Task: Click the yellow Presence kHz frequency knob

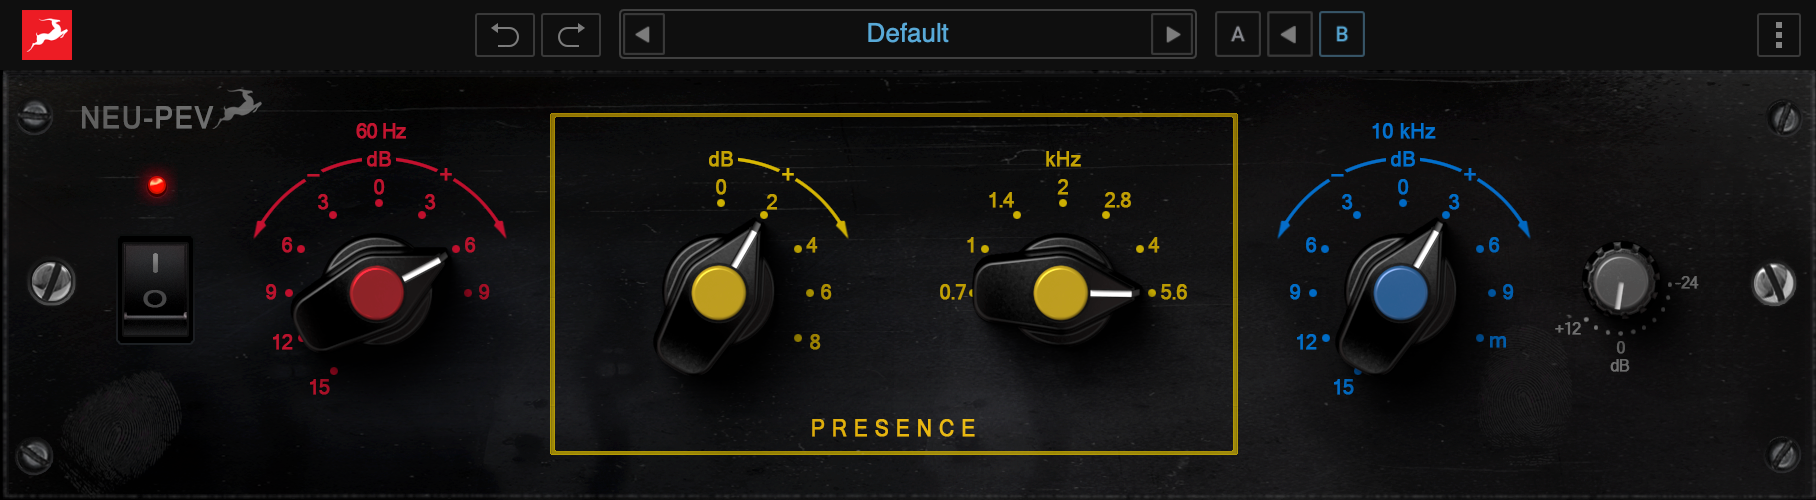Action: (1060, 292)
